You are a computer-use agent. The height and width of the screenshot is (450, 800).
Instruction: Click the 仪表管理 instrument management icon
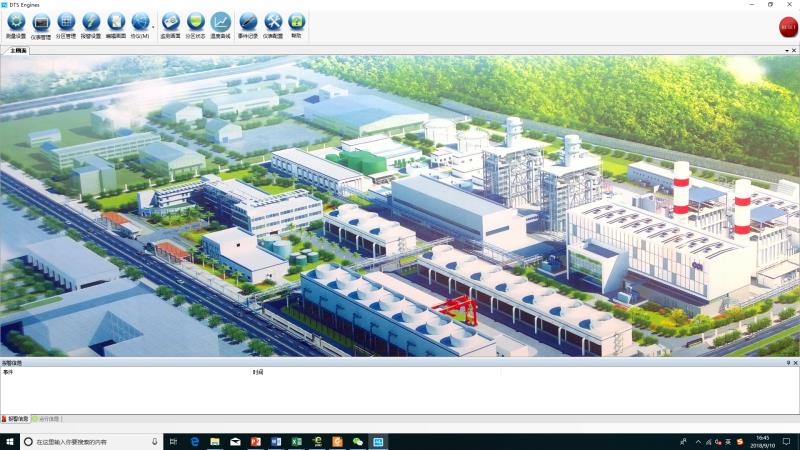41,22
